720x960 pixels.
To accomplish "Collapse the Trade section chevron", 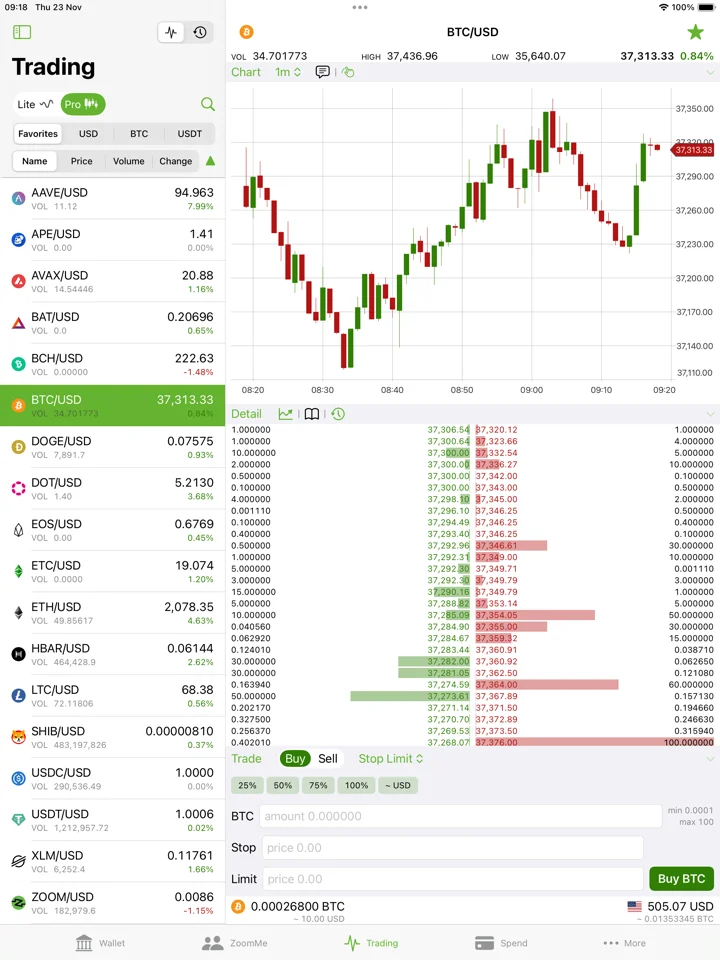I will (710, 759).
